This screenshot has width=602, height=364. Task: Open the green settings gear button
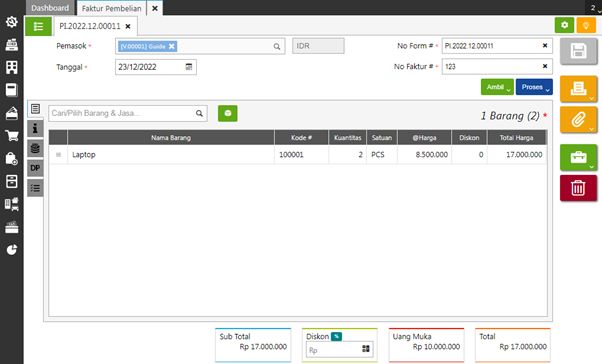click(x=564, y=25)
